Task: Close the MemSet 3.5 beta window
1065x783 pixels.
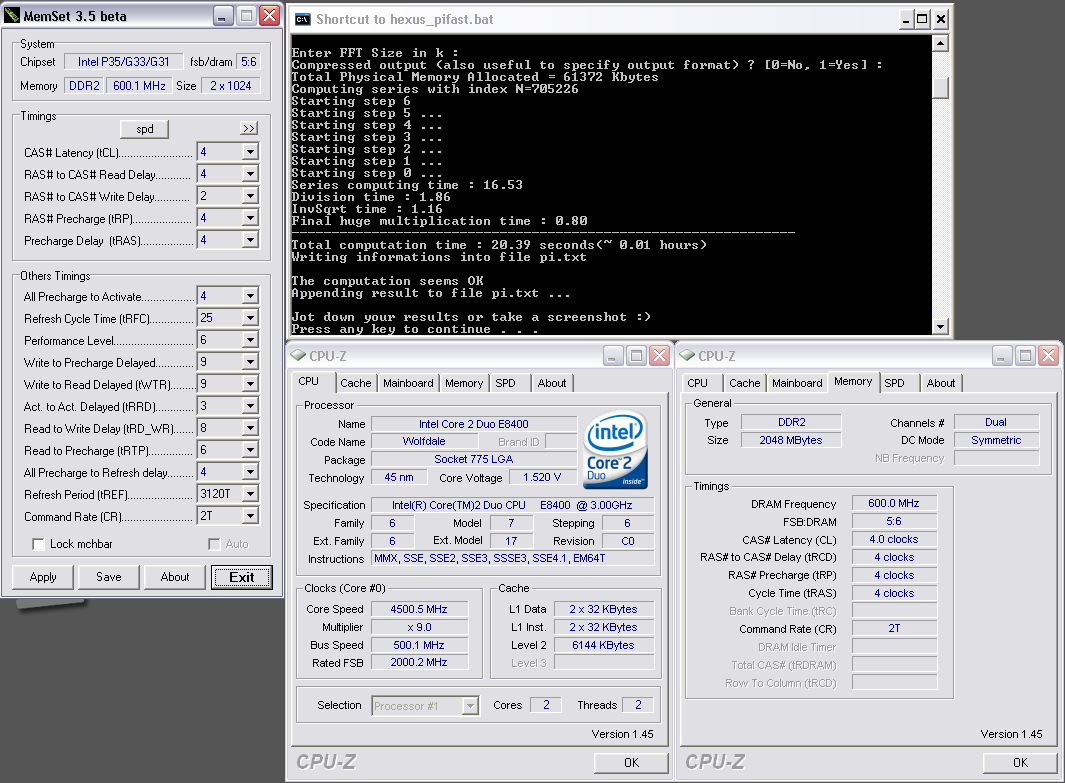Action: (270, 16)
